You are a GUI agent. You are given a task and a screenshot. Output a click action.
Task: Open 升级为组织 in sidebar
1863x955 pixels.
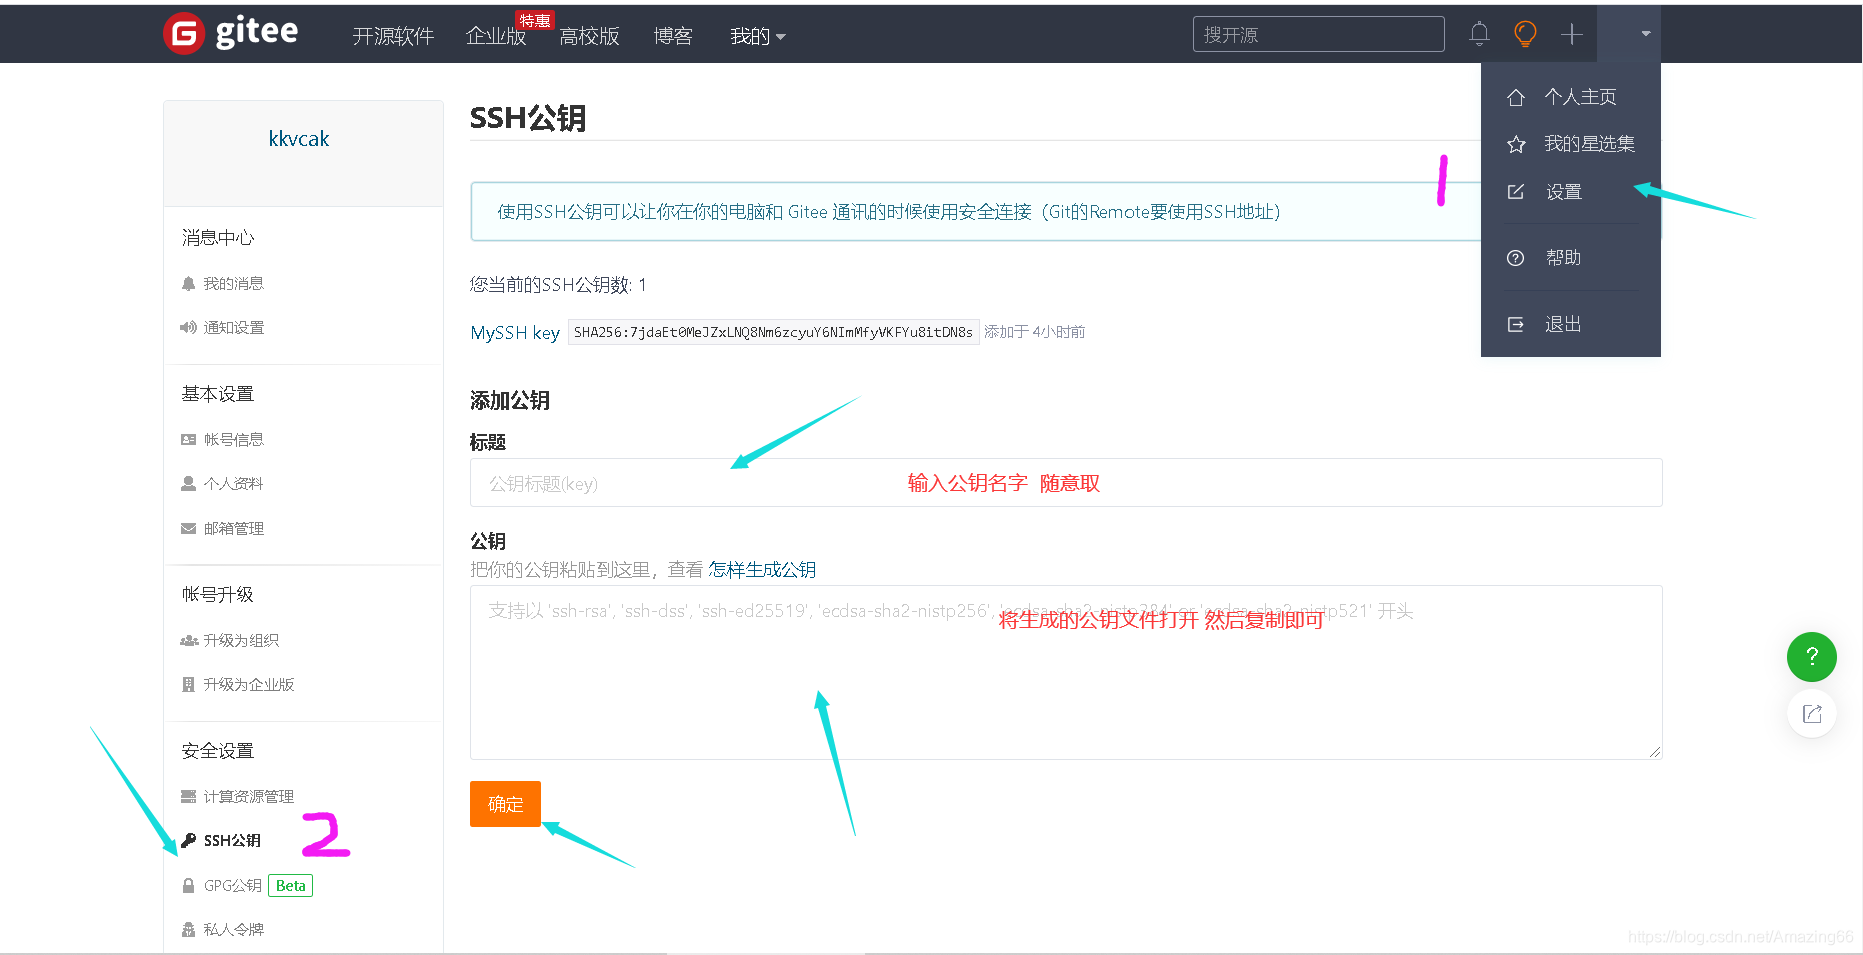pyautogui.click(x=241, y=641)
